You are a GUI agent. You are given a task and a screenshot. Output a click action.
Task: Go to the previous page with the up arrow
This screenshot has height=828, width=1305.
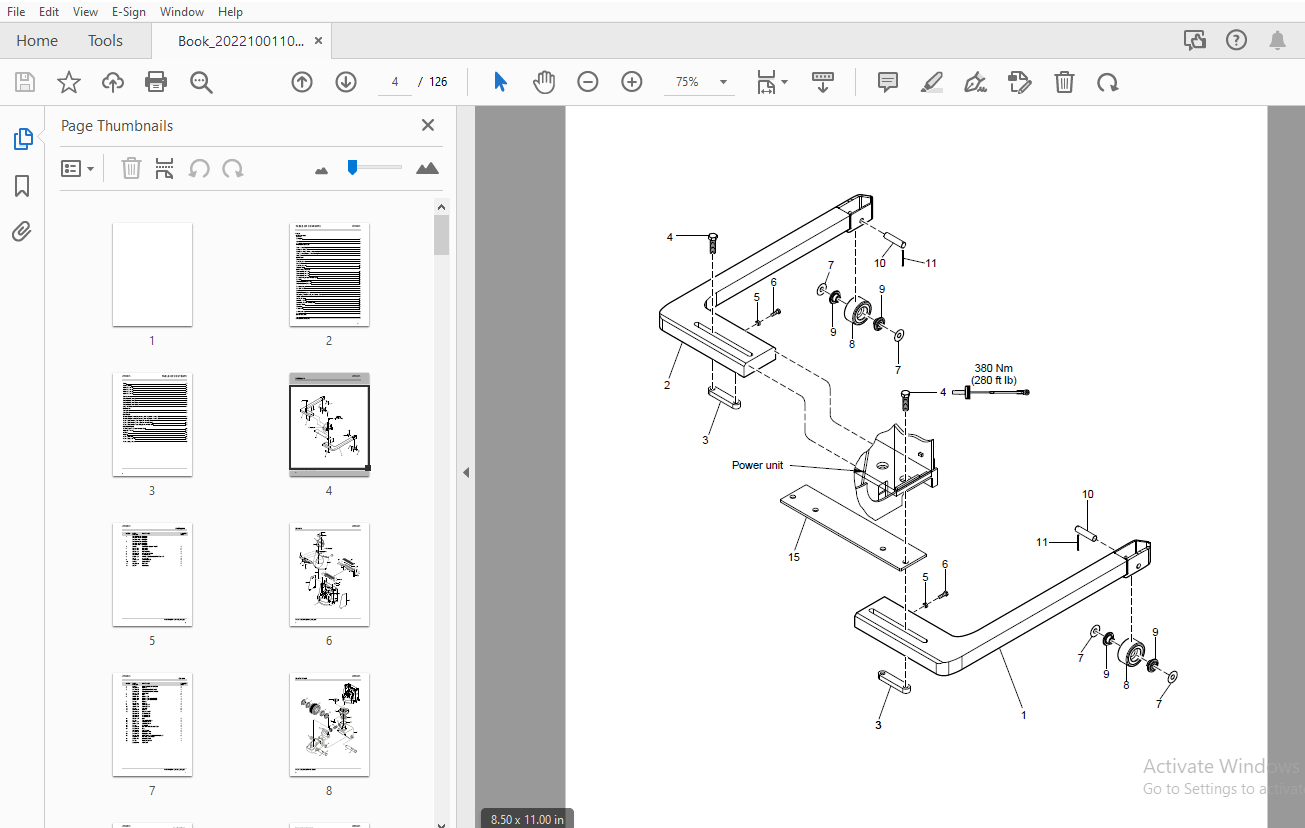pyautogui.click(x=302, y=82)
